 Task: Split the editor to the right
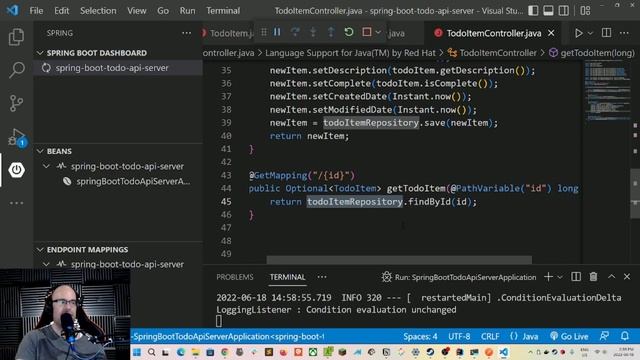tap(607, 33)
